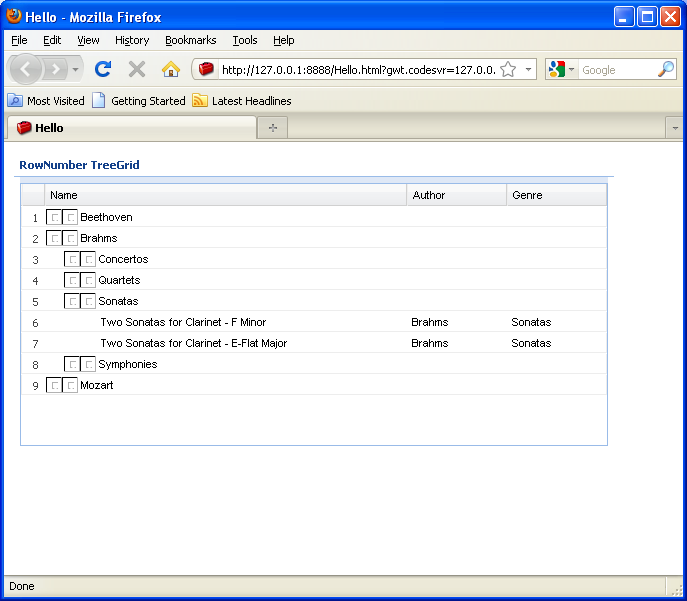Click the Firefox logo in the title bar
This screenshot has width=687, height=601.
tap(14, 16)
